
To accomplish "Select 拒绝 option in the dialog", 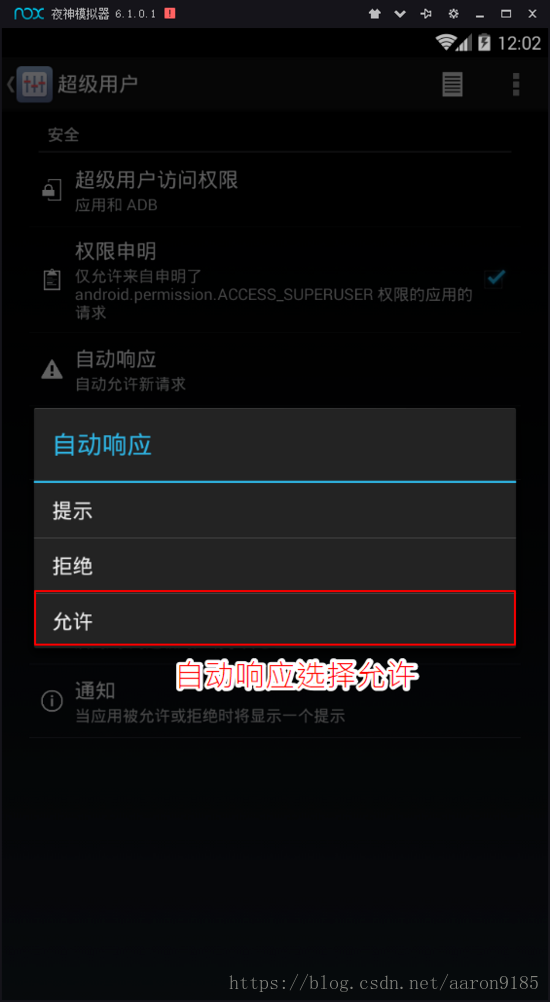I will (275, 565).
